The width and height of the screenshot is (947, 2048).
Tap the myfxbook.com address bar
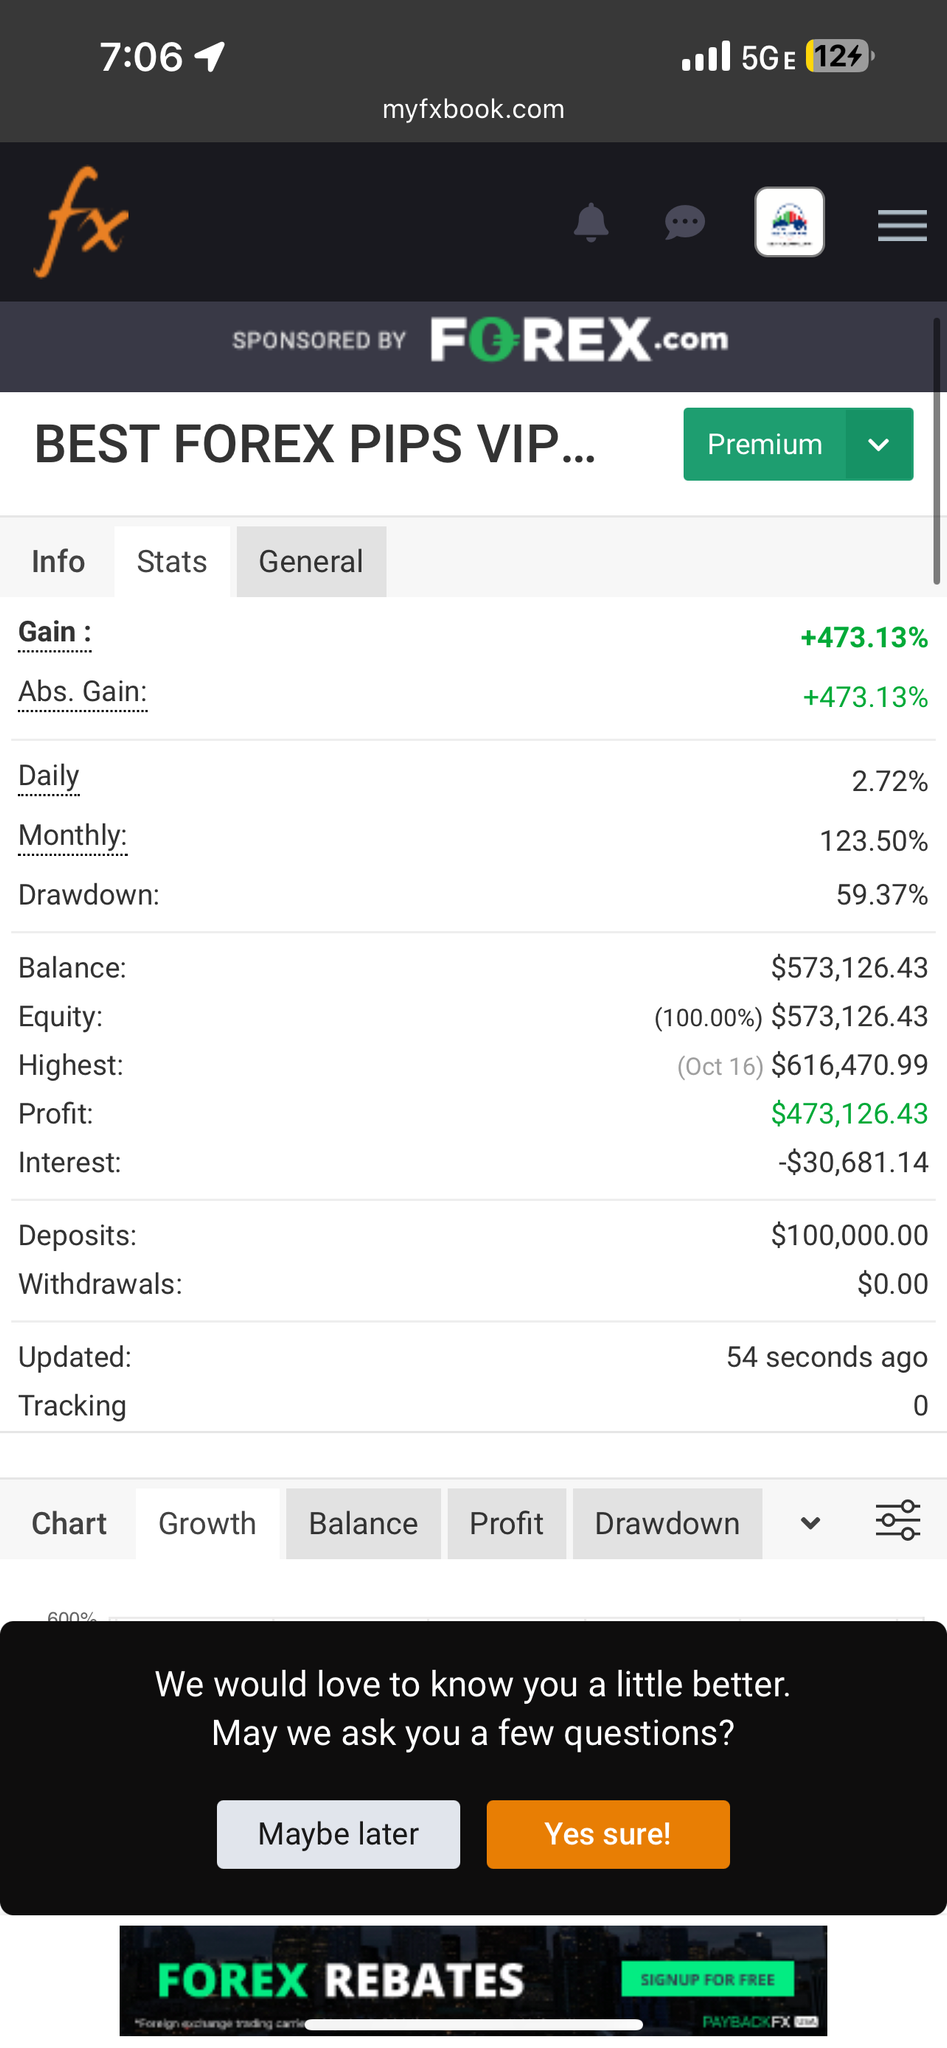(x=473, y=109)
